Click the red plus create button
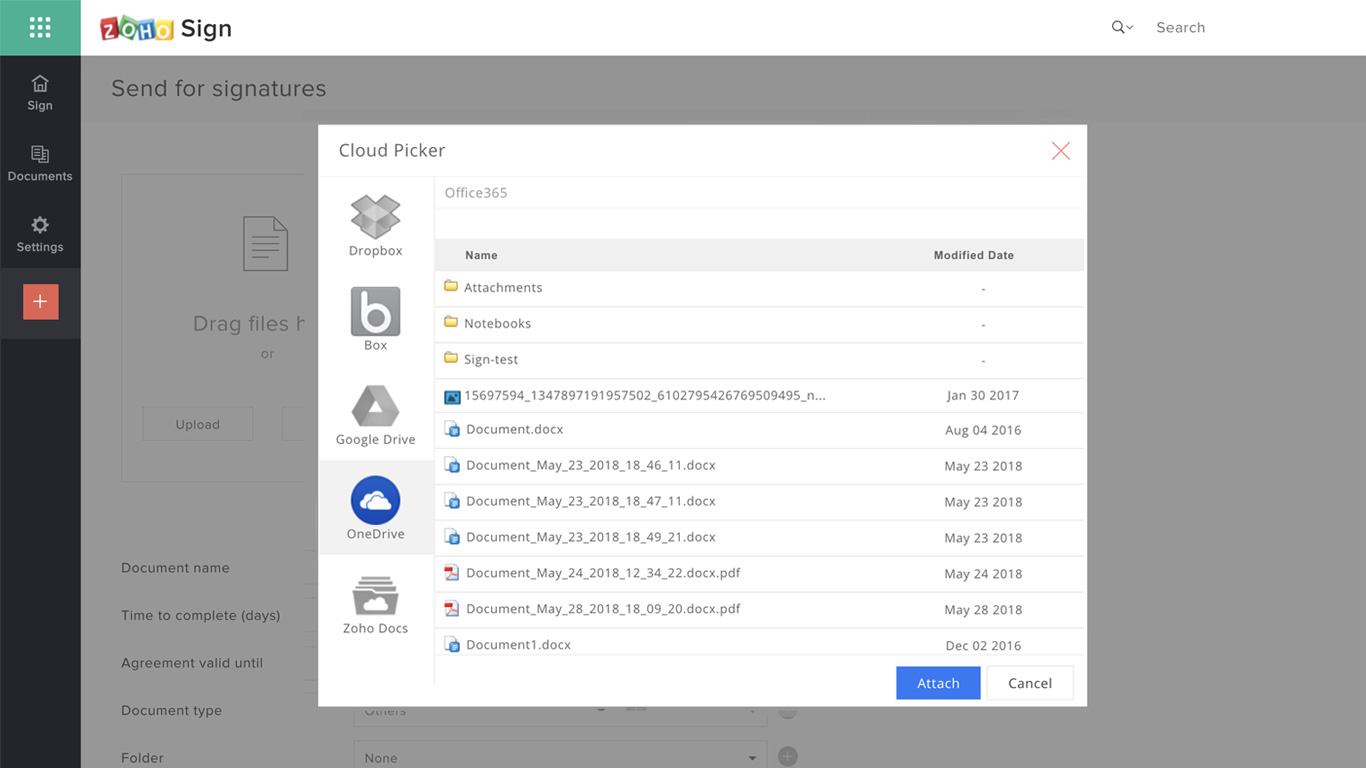The width and height of the screenshot is (1366, 768). coord(40,301)
